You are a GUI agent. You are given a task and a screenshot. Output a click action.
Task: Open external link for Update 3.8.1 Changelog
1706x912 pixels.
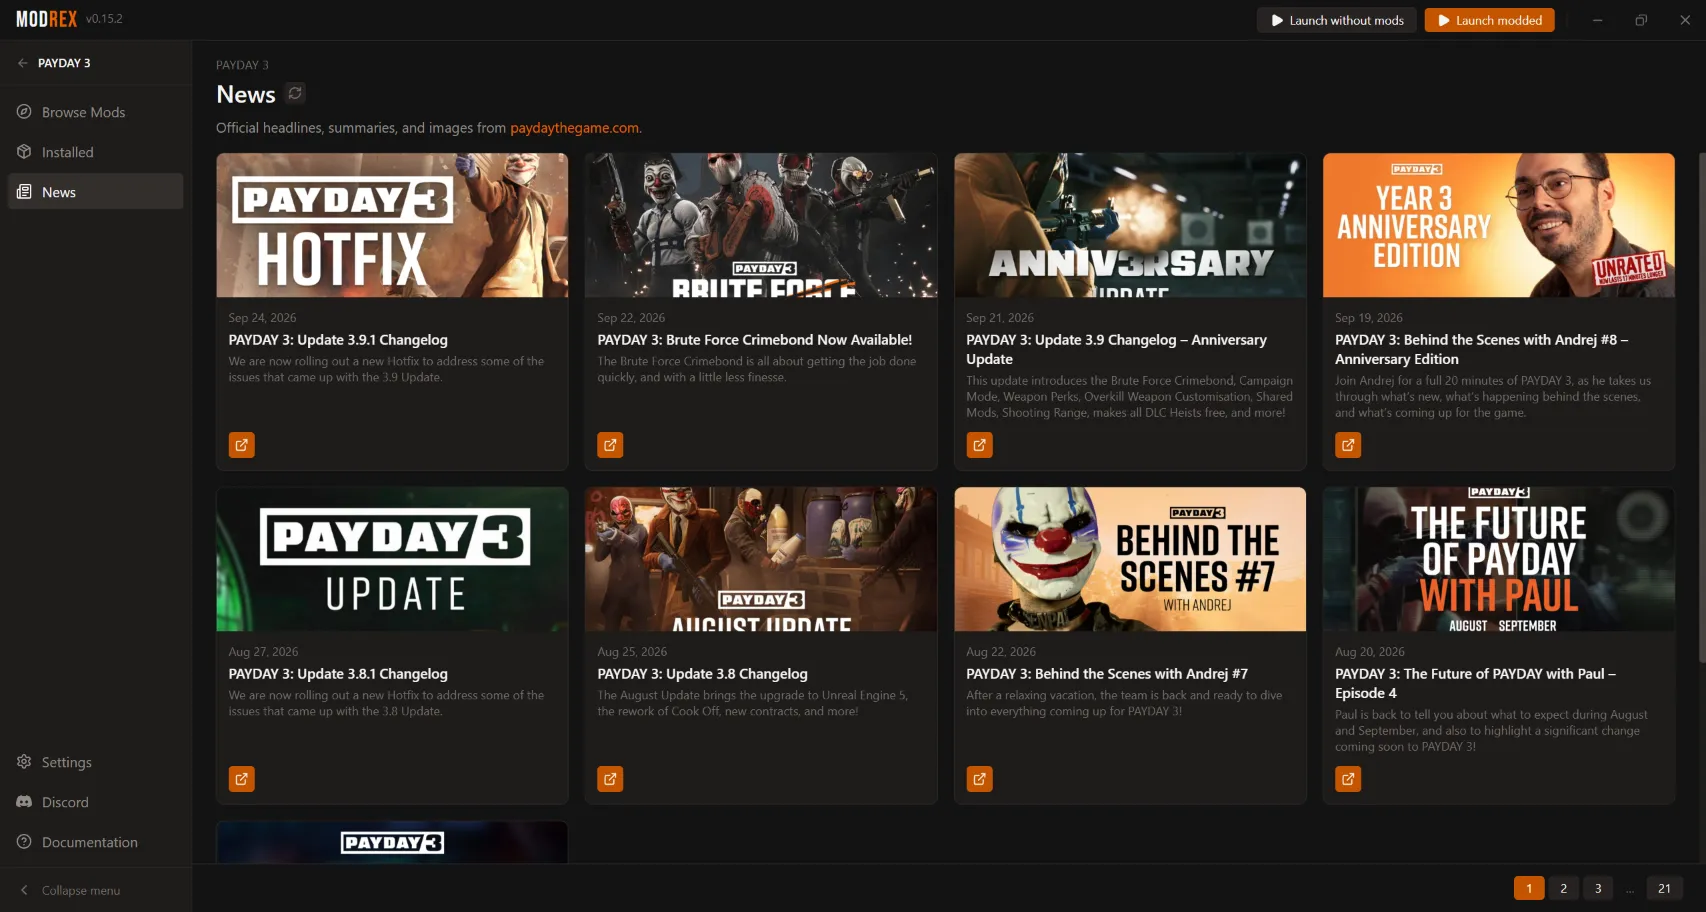(x=242, y=779)
